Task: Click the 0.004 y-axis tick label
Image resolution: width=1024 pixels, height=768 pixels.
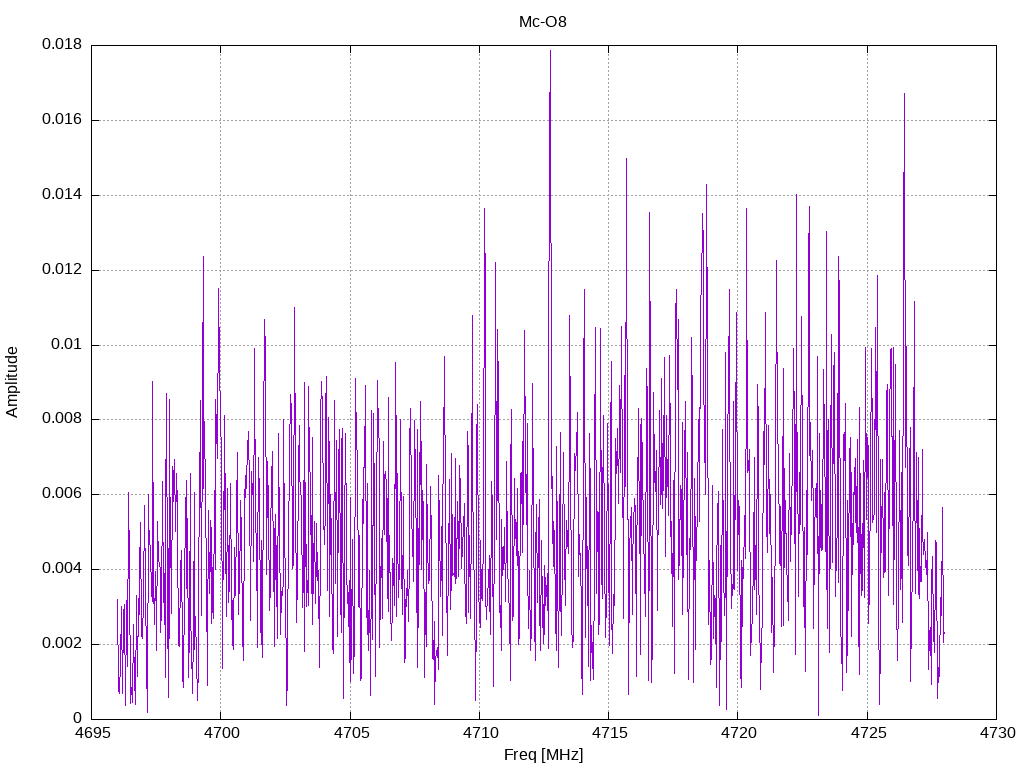Action: pyautogui.click(x=62, y=569)
